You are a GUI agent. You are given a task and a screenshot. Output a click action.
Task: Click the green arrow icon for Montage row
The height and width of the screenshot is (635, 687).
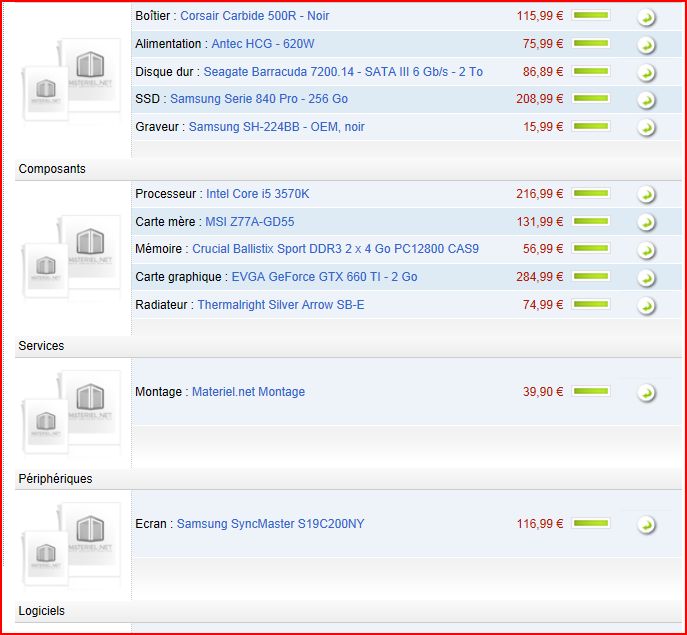coord(646,393)
